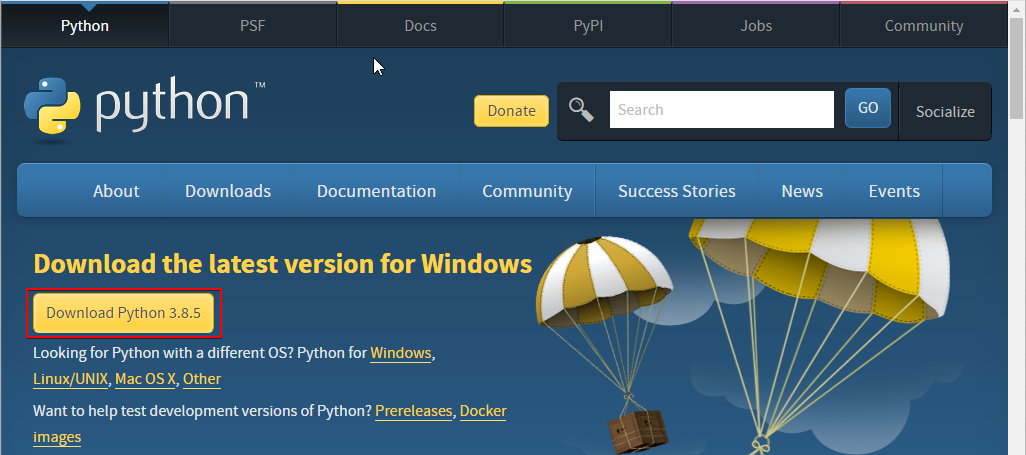
Task: Click the 'Download the latest version for Windows' heading
Action: click(283, 264)
